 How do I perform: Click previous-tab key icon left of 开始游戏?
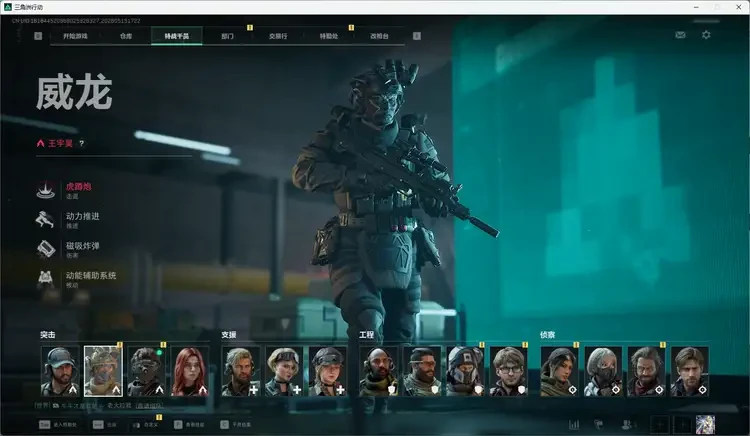(x=38, y=36)
